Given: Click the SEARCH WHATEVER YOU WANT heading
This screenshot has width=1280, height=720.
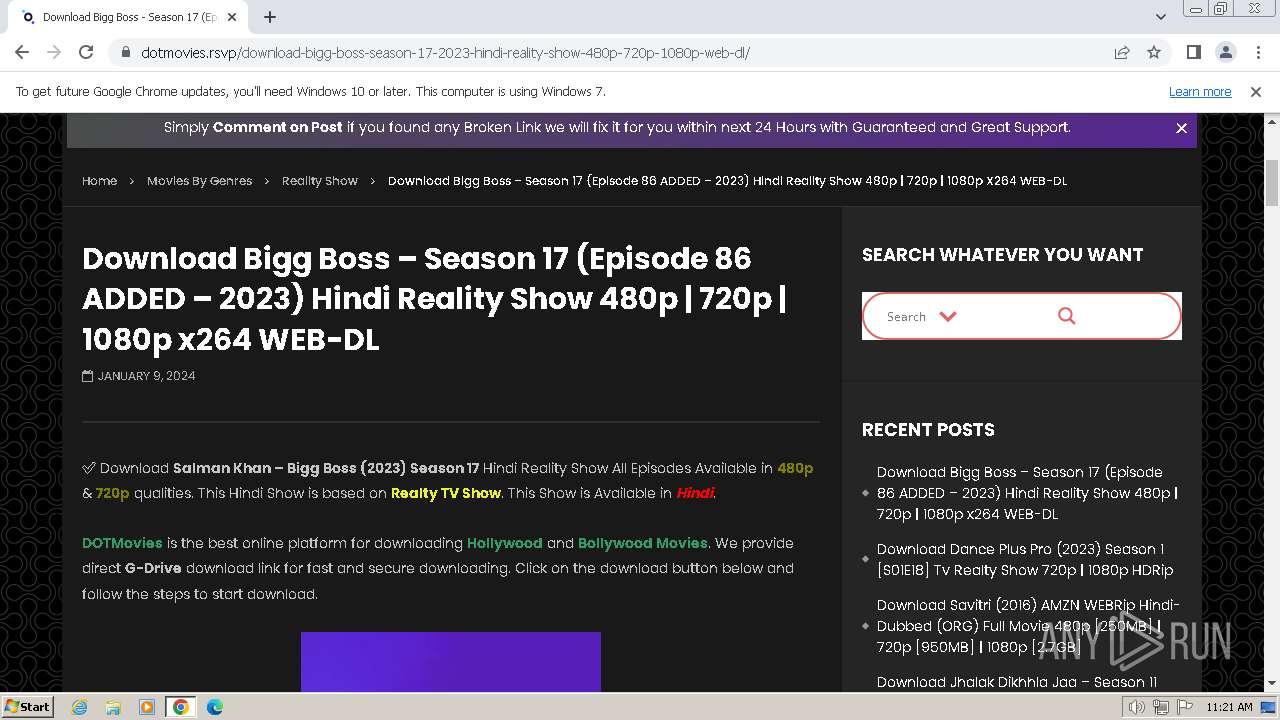Looking at the screenshot, I should tap(1002, 254).
